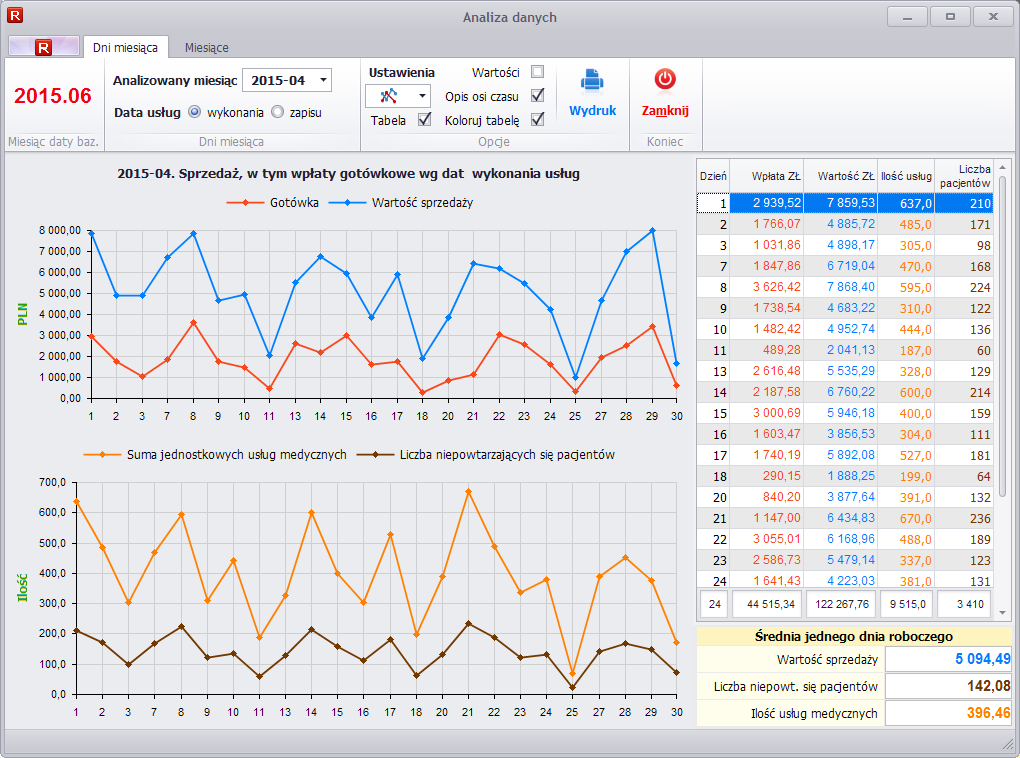1020x758 pixels.
Task: Select the zapisu radio button
Action: pos(278,112)
